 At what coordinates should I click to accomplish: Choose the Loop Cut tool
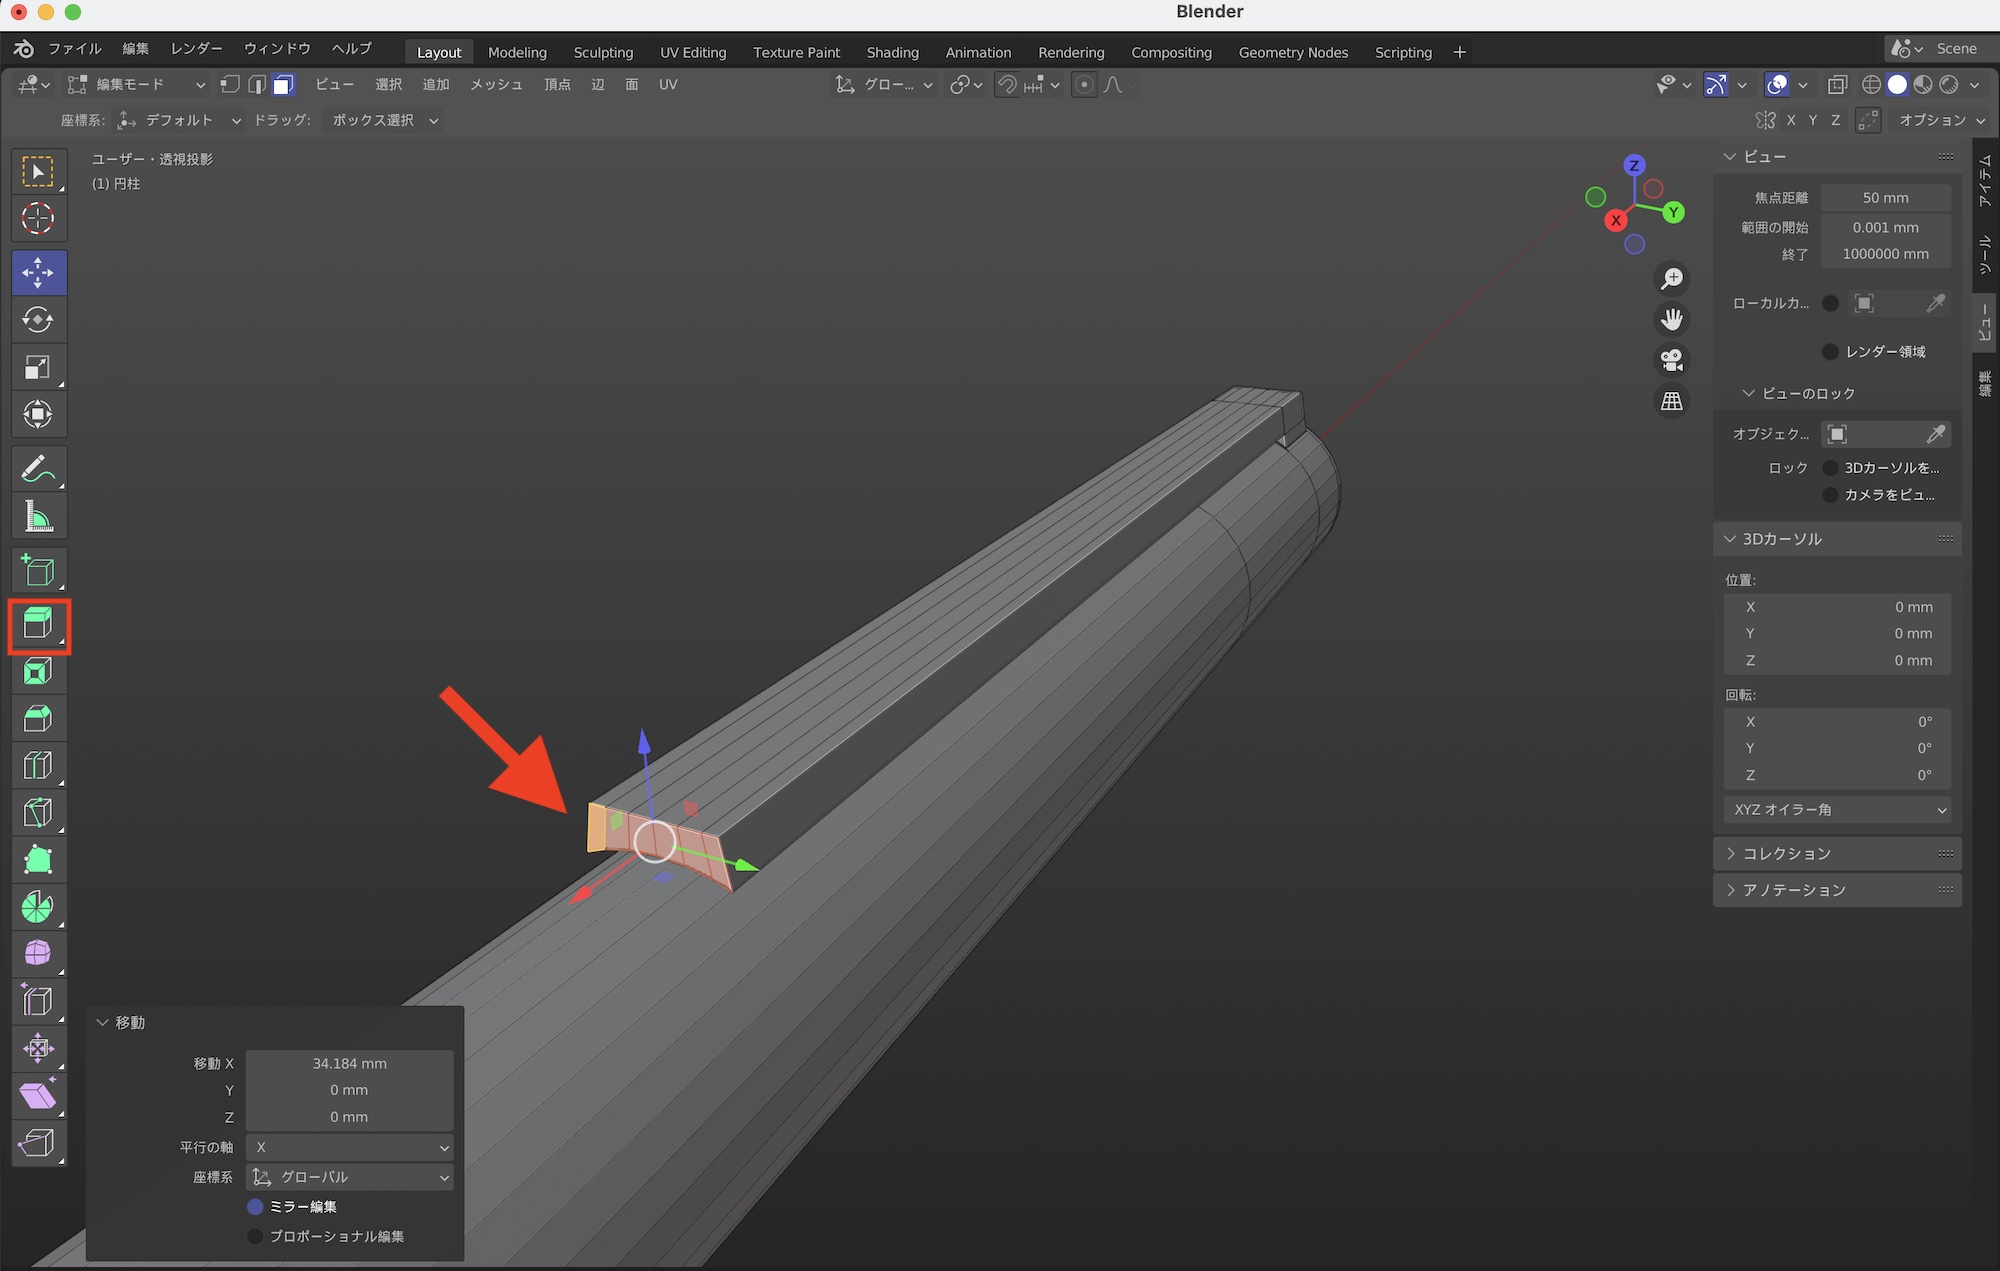tap(38, 766)
